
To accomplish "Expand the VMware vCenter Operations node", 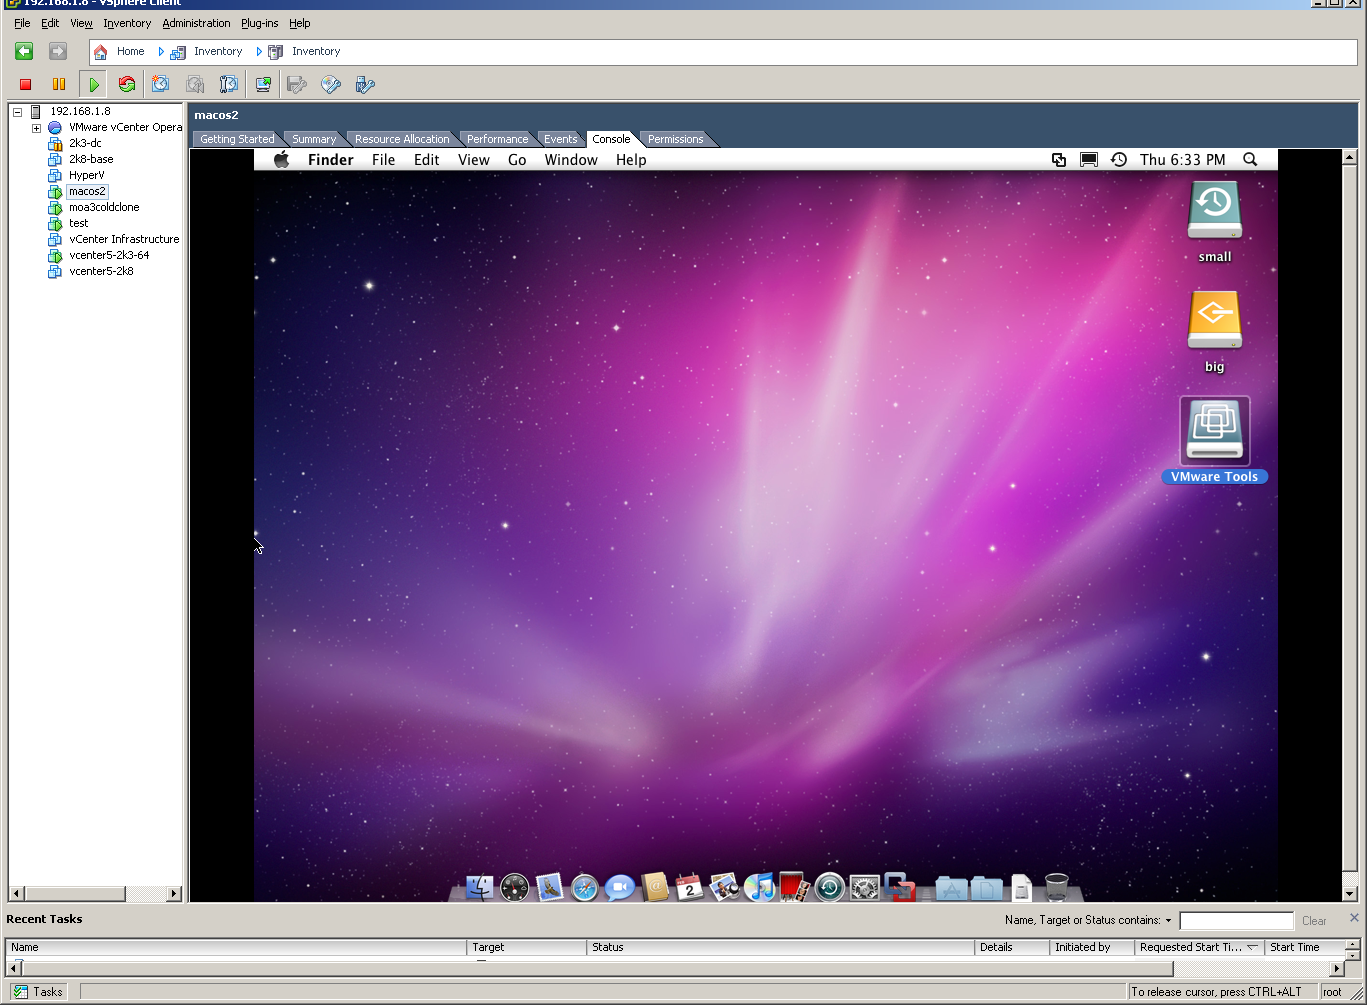I will pyautogui.click(x=36, y=128).
